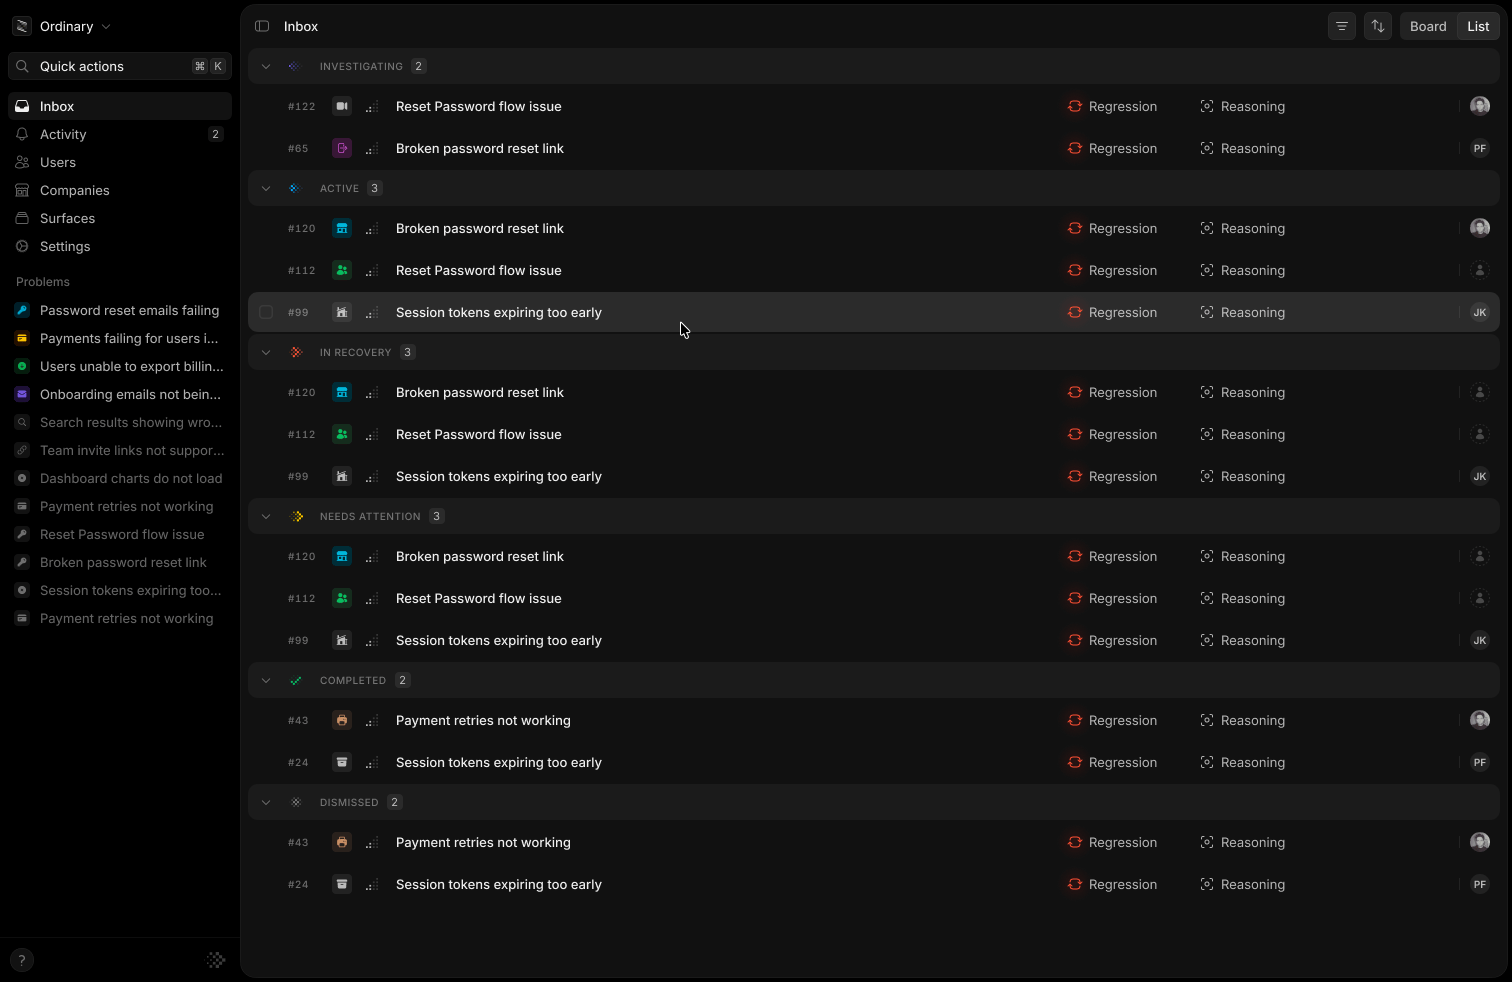Click the yellow card icon for Payments failing
Image resolution: width=1512 pixels, height=982 pixels.
tap(22, 338)
